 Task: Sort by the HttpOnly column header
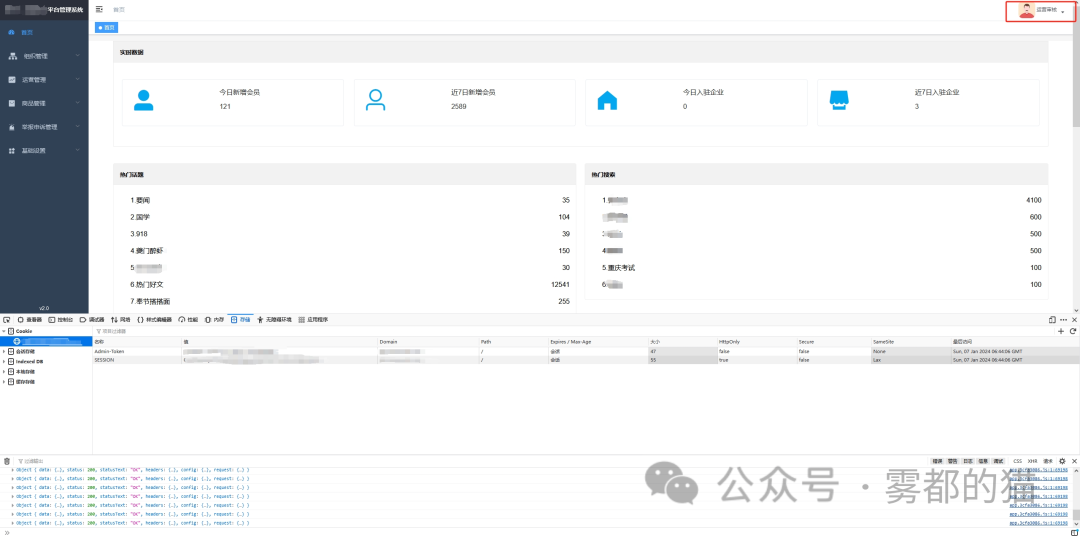(x=756, y=342)
